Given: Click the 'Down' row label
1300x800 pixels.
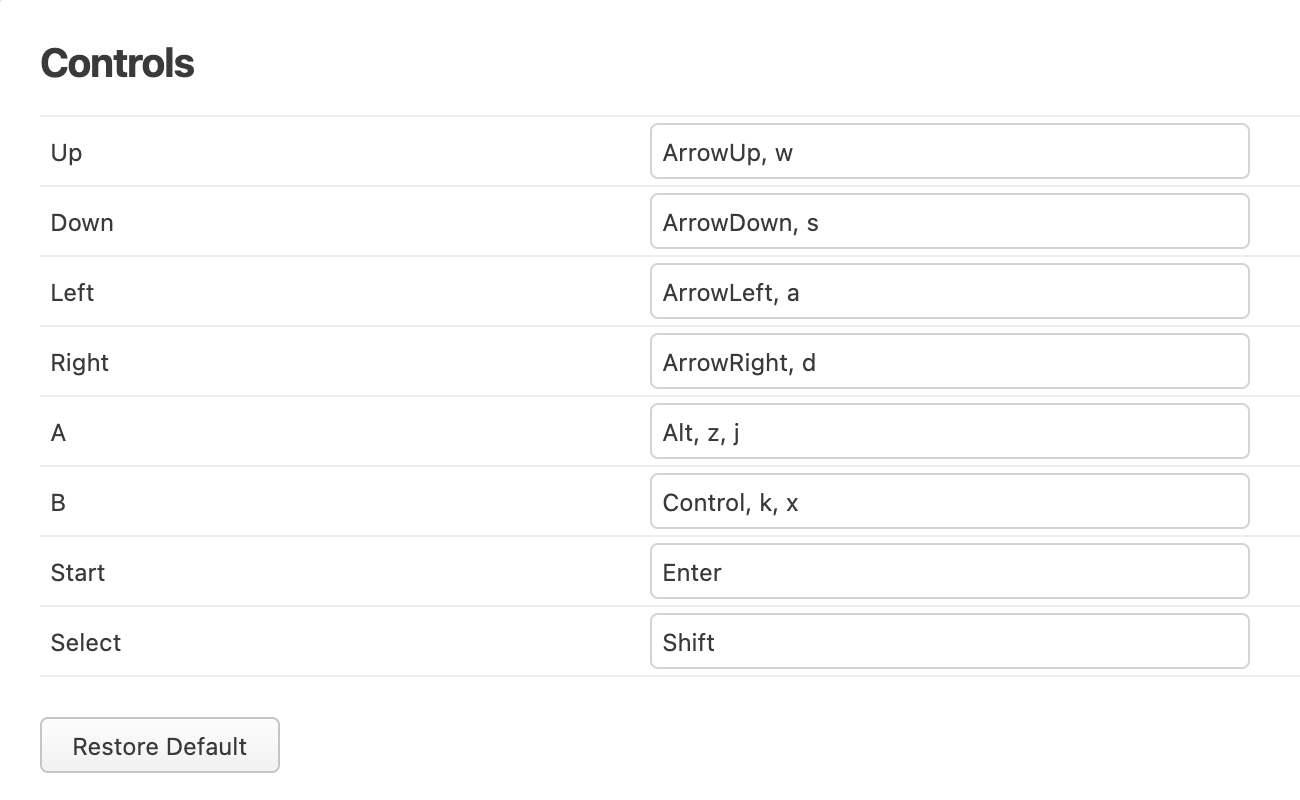Looking at the screenshot, I should pyautogui.click(x=82, y=223).
